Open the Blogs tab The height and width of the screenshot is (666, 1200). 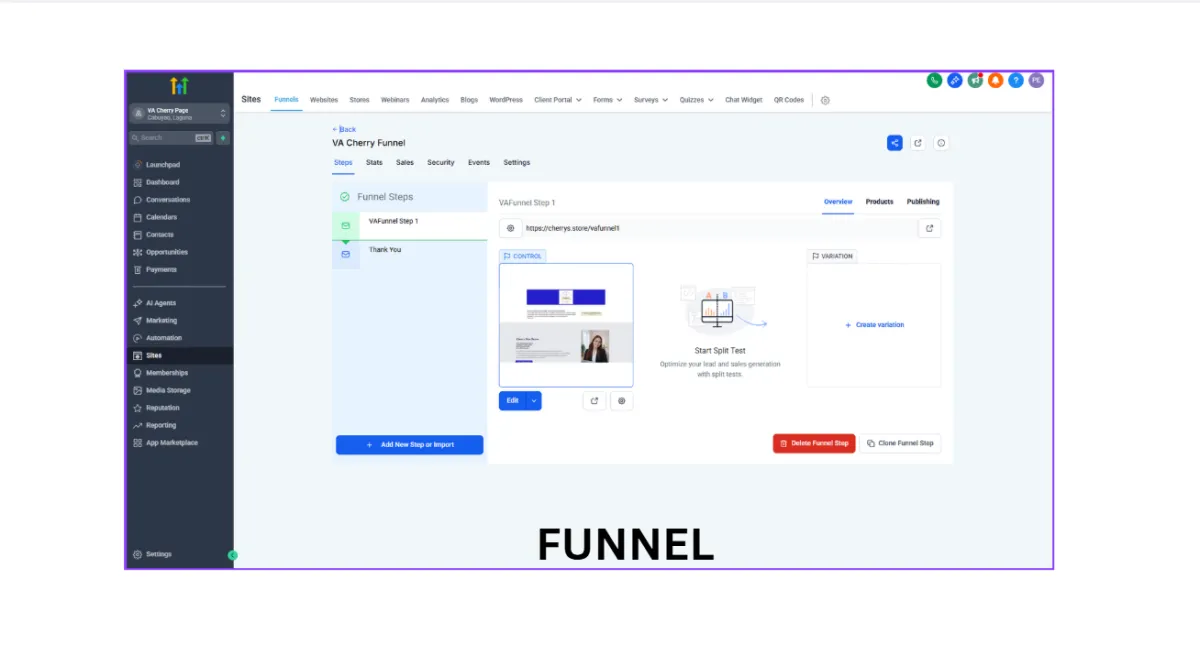pyautogui.click(x=469, y=100)
